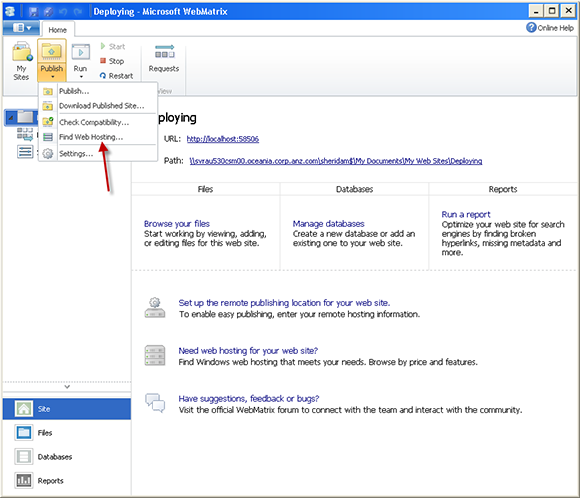Click the Run ribbon button icon
580x498 pixels.
(80, 52)
